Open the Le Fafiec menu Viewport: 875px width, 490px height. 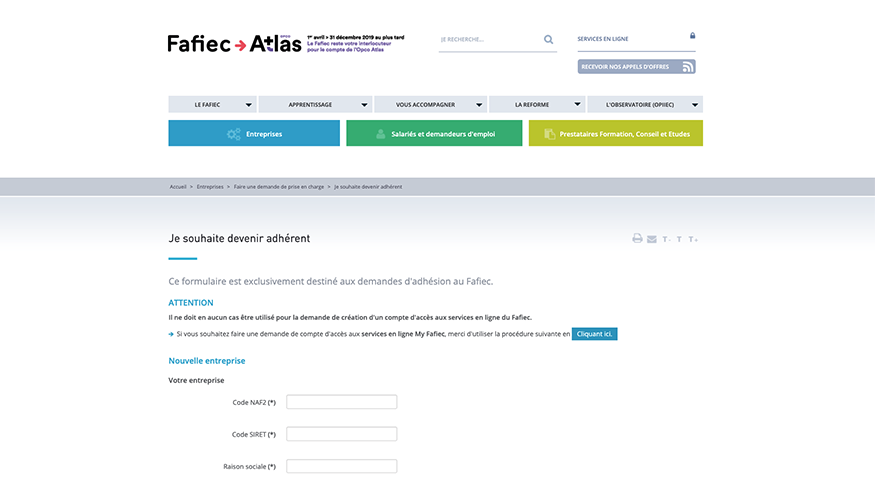pos(213,104)
